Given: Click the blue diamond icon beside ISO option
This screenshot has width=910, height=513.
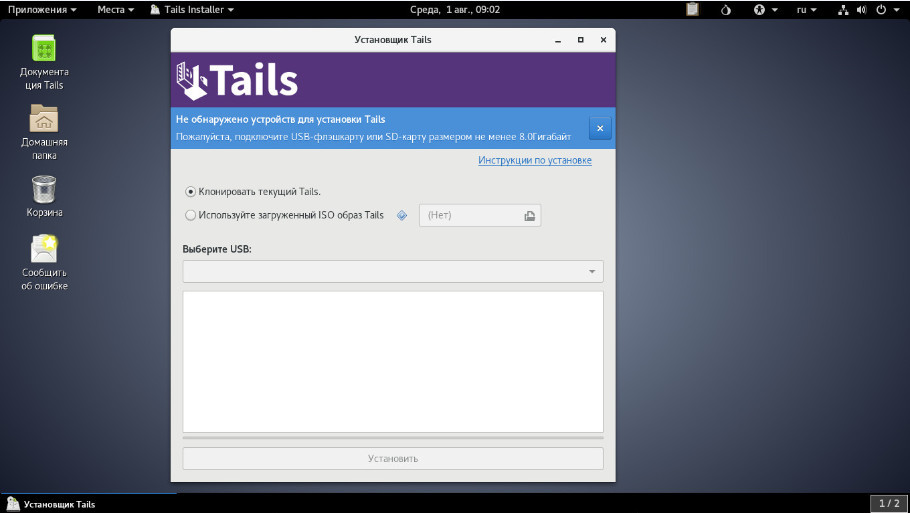Looking at the screenshot, I should pos(402,215).
